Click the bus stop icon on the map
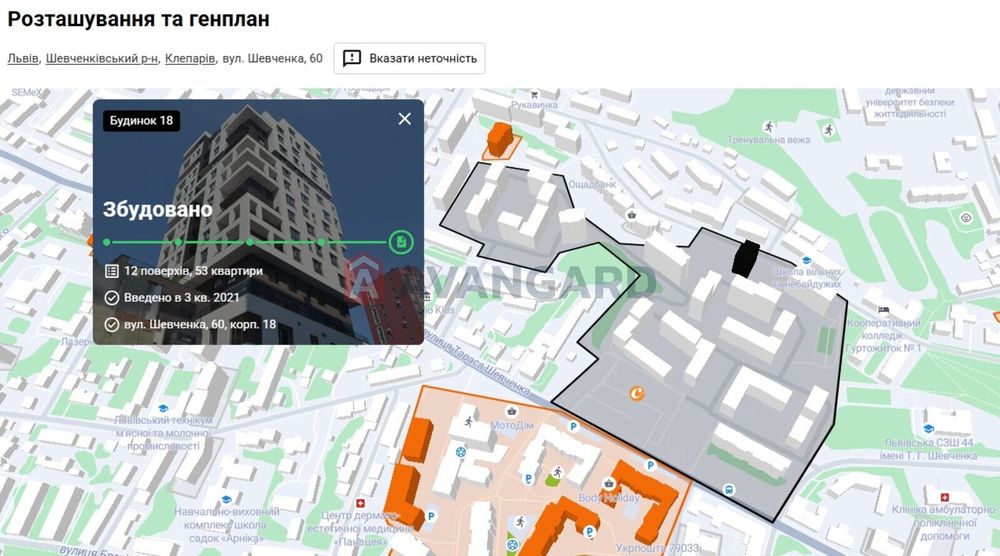The height and width of the screenshot is (556, 1000). pyautogui.click(x=729, y=490)
